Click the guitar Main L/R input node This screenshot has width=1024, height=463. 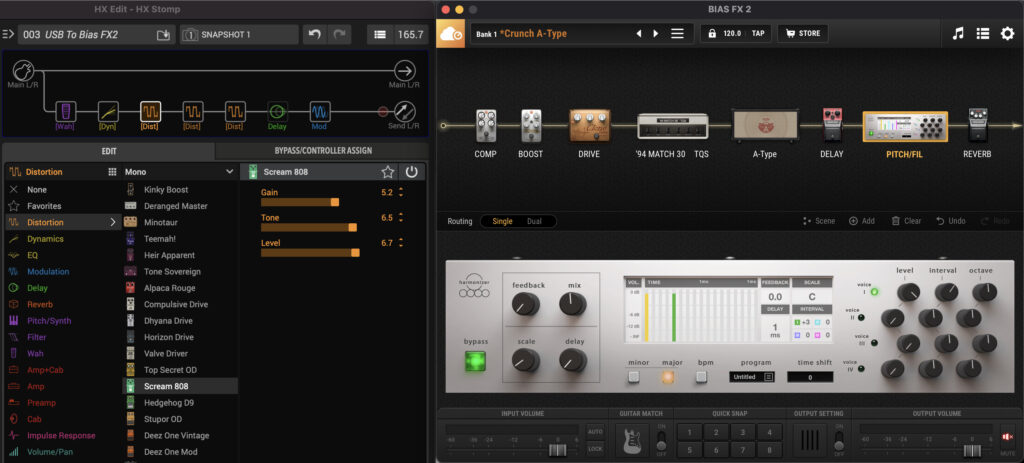pos(23,71)
